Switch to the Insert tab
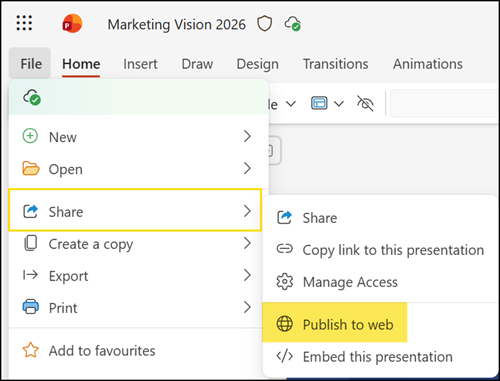The width and height of the screenshot is (500, 381). 140,64
